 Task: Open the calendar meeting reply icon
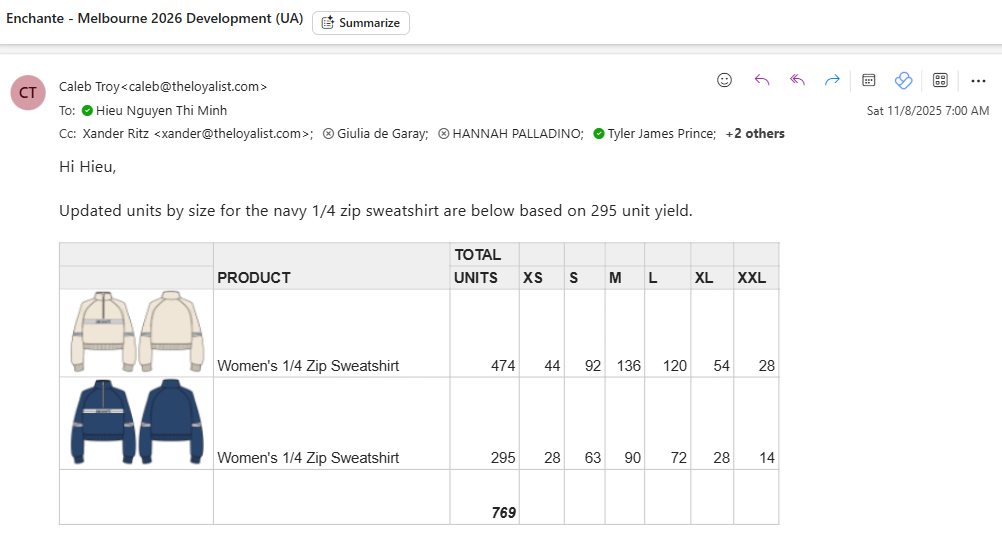pos(869,80)
